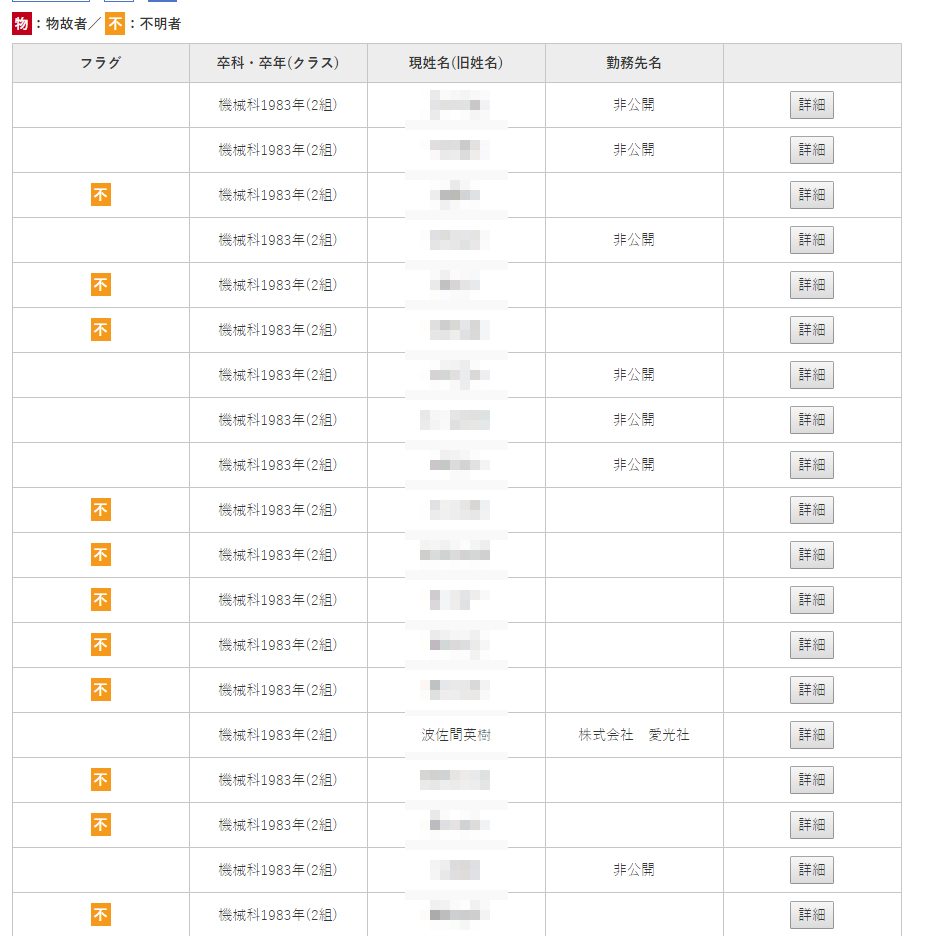
Task: Click the 不 flag icon in third row
Action: point(101,195)
